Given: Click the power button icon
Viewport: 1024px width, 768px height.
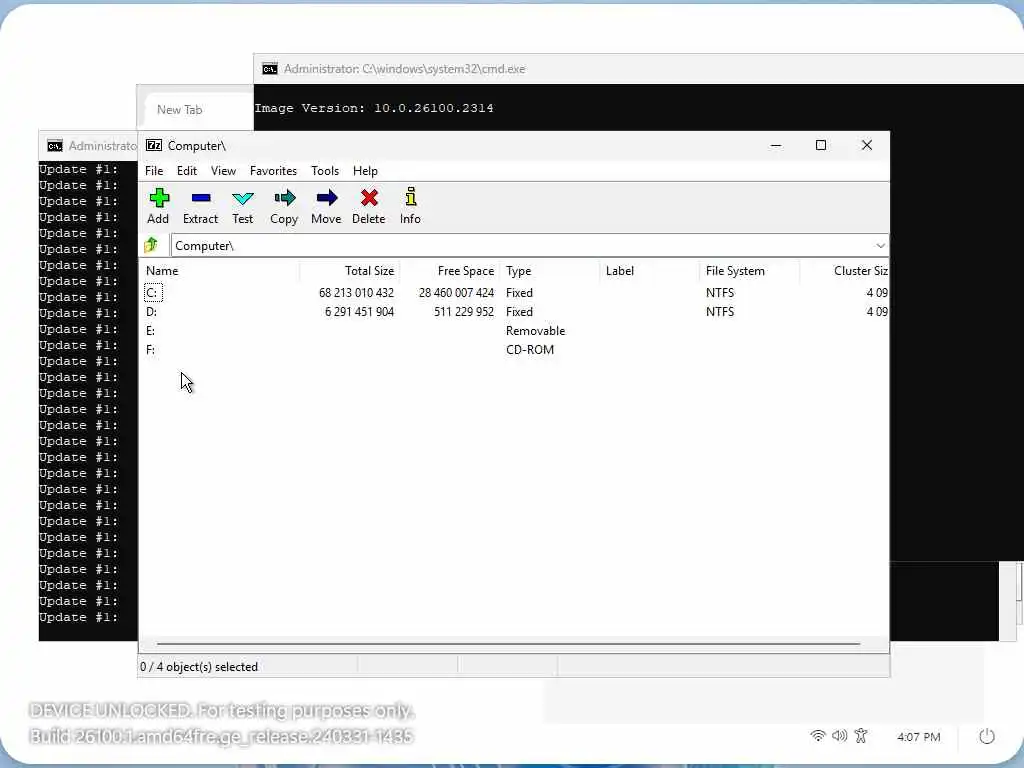Looking at the screenshot, I should pyautogui.click(x=987, y=736).
